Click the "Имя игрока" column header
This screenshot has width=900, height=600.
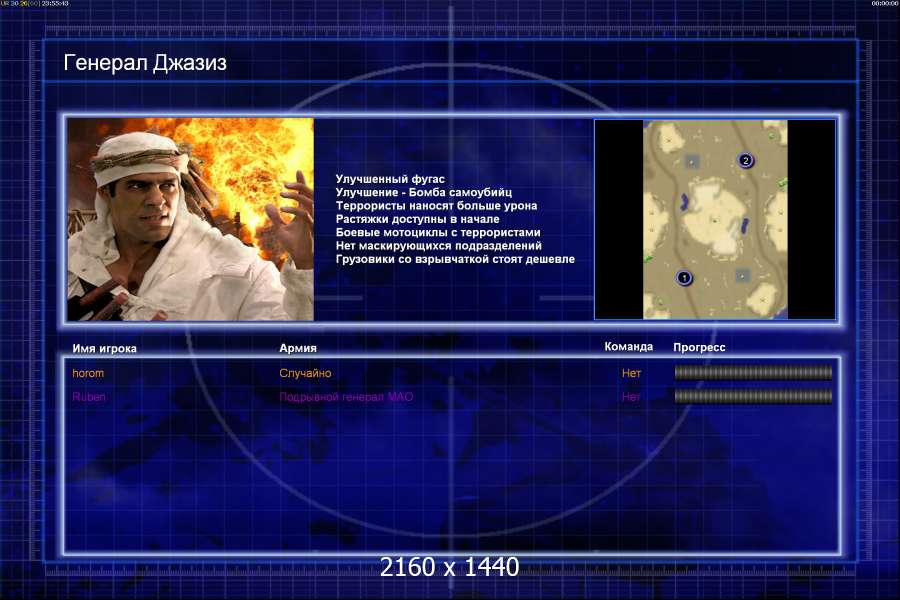104,348
